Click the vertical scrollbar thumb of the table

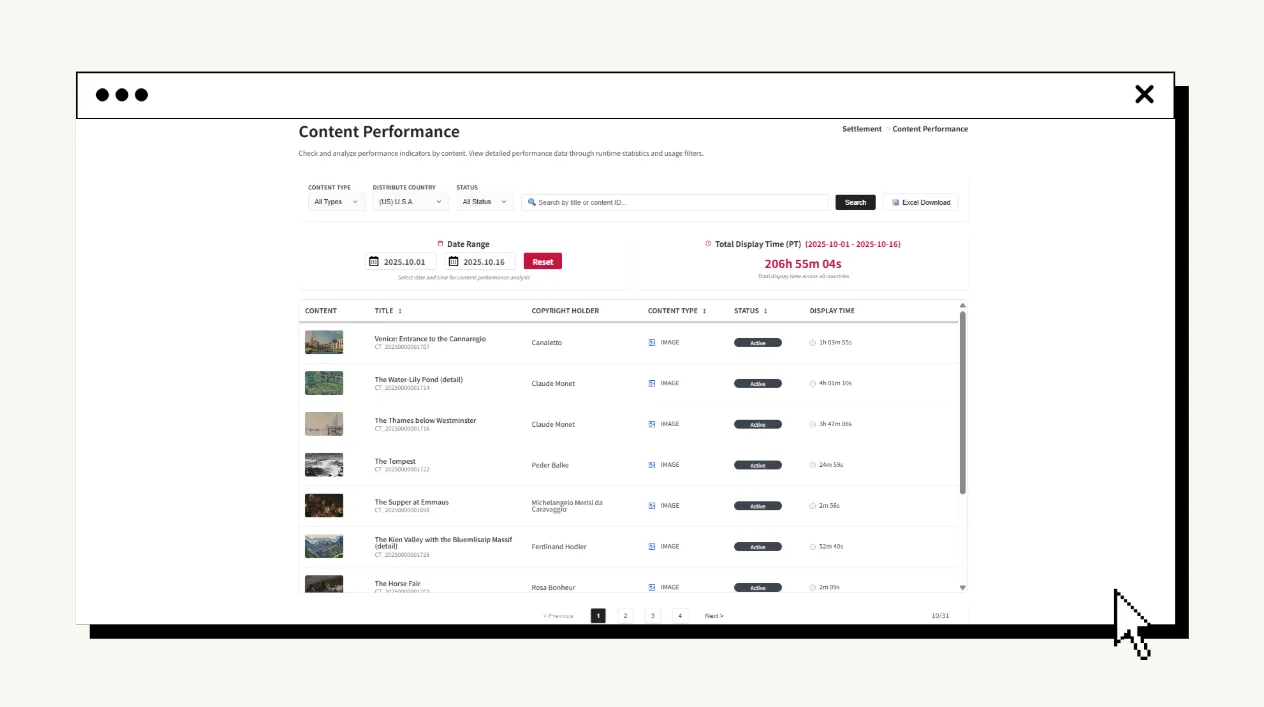963,402
